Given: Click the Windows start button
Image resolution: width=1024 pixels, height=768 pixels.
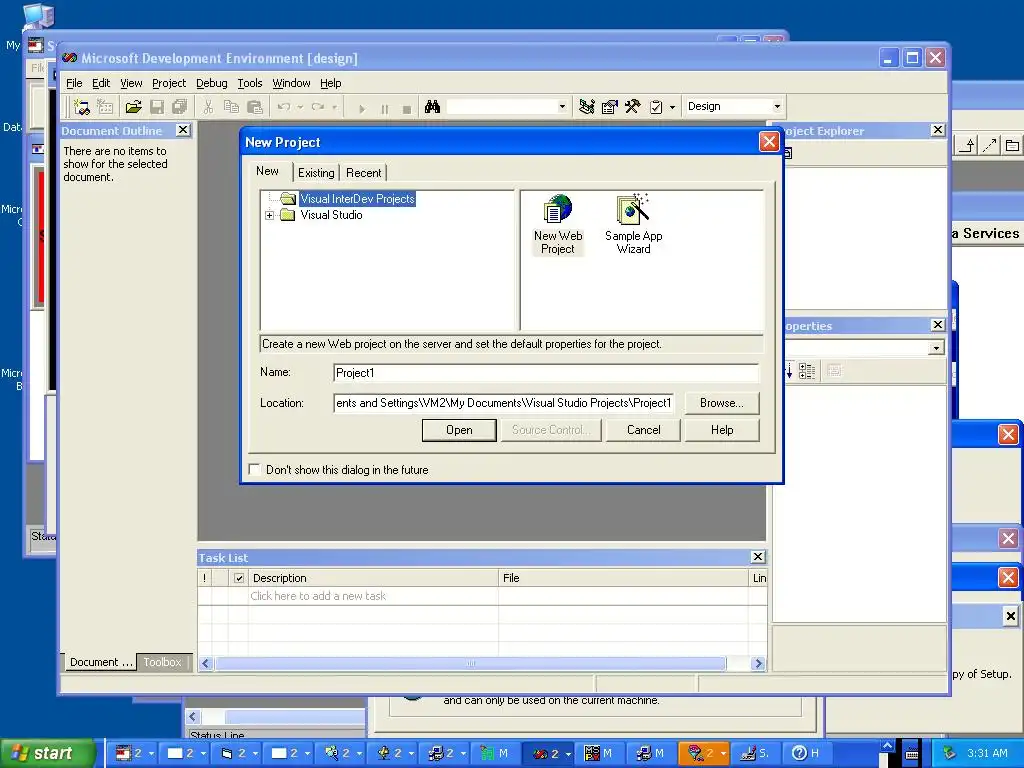Looking at the screenshot, I should pos(48,753).
